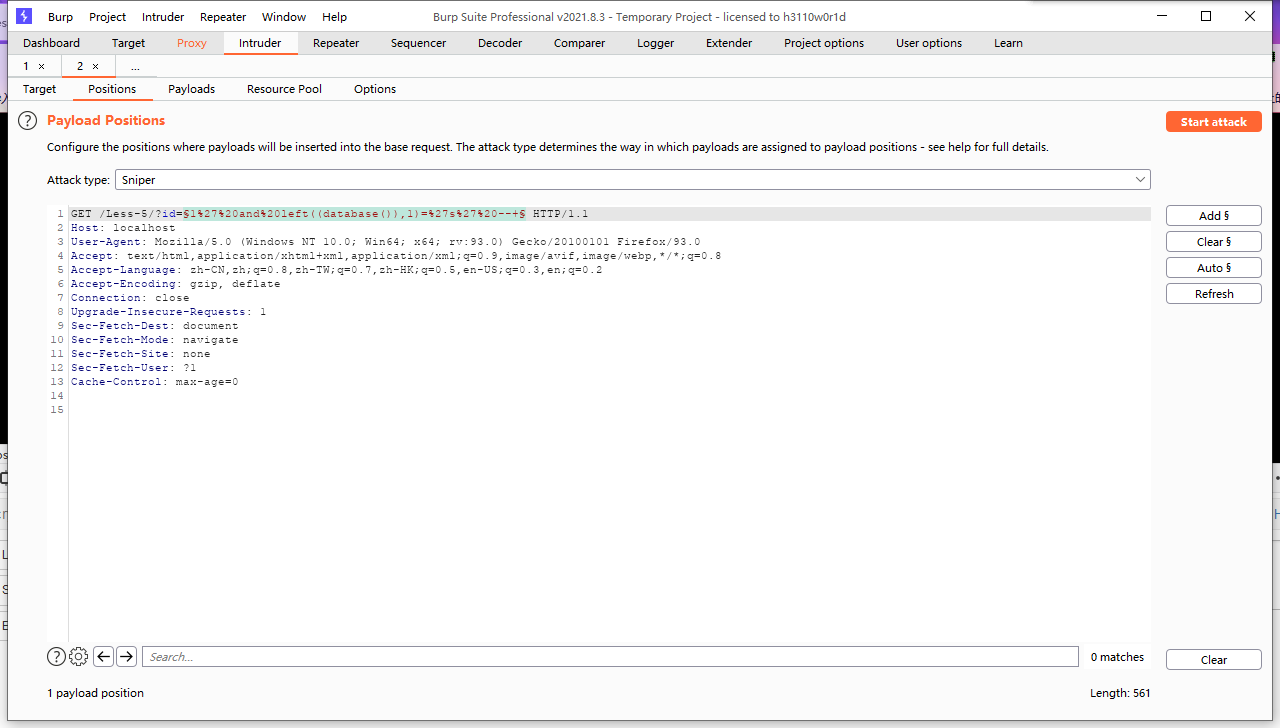The width and height of the screenshot is (1280, 728).
Task: Go to previous search match arrow
Action: (103, 657)
